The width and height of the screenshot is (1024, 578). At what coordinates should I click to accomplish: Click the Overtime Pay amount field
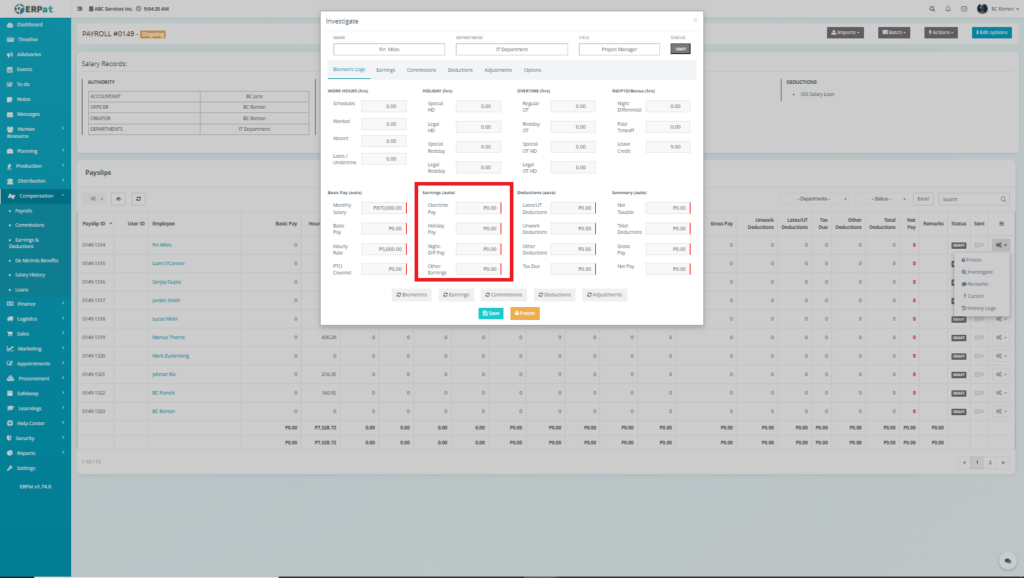(x=478, y=208)
